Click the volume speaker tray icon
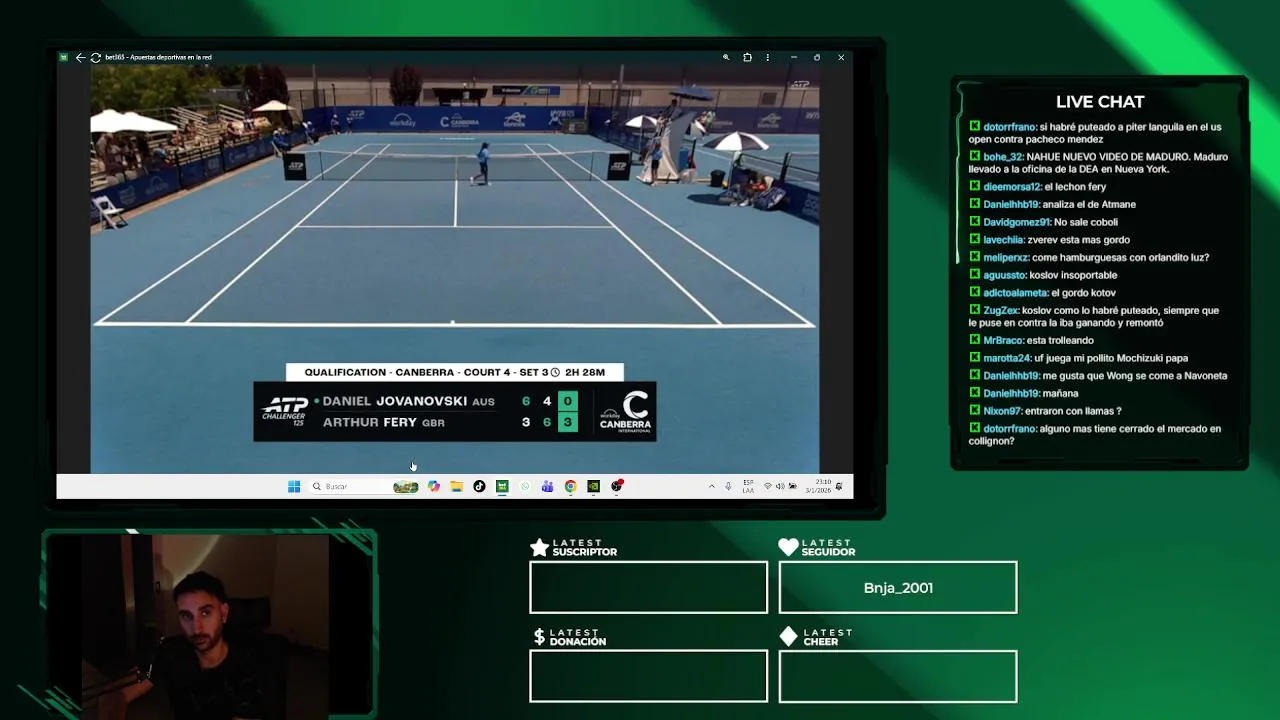1280x720 pixels. coord(780,487)
